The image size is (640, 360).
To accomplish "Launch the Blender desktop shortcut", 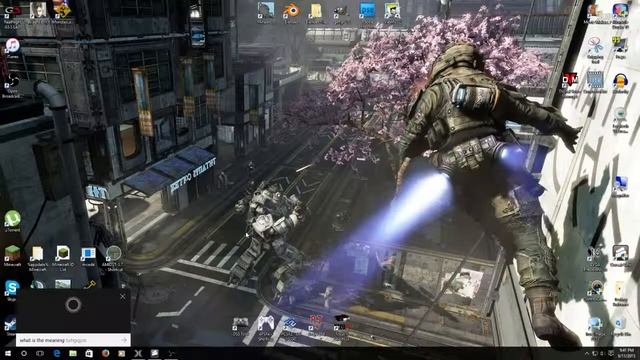I will click(x=291, y=12).
